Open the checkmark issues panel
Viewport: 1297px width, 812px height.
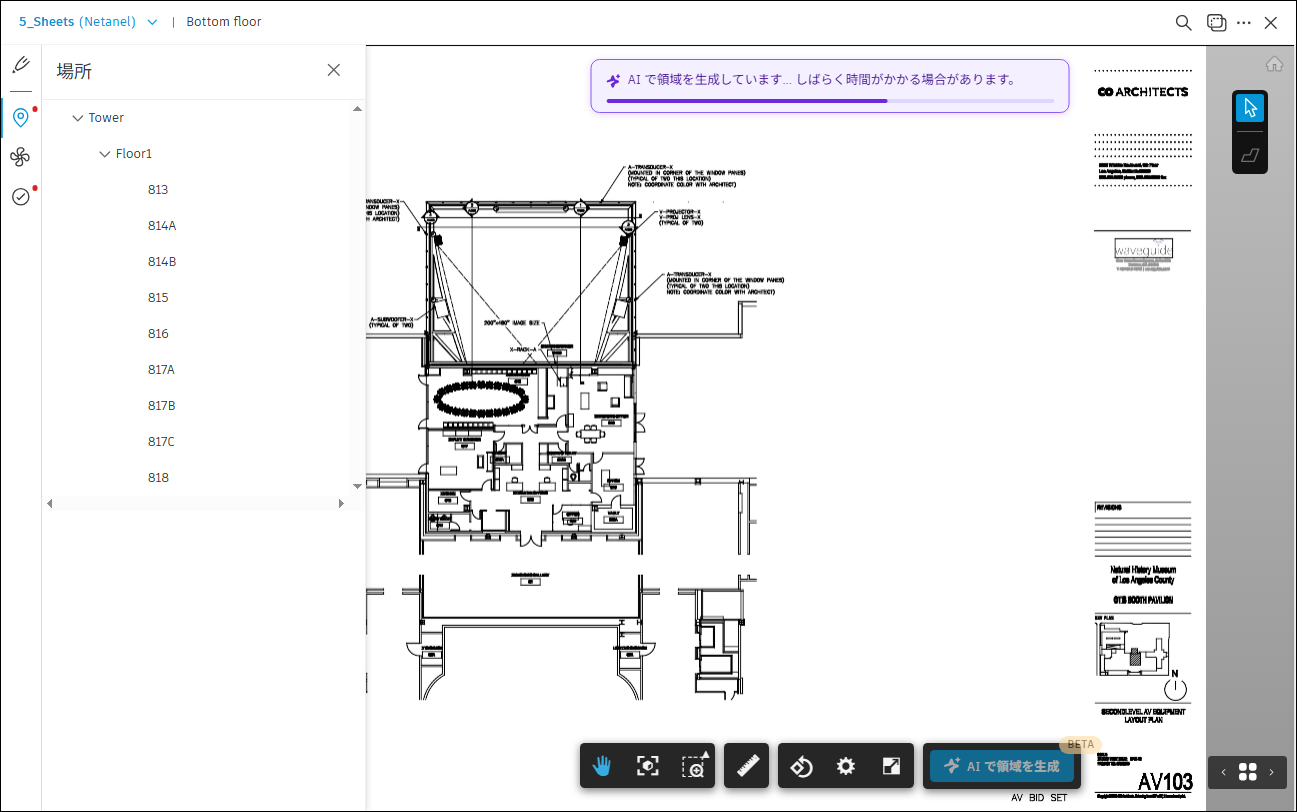(x=20, y=196)
